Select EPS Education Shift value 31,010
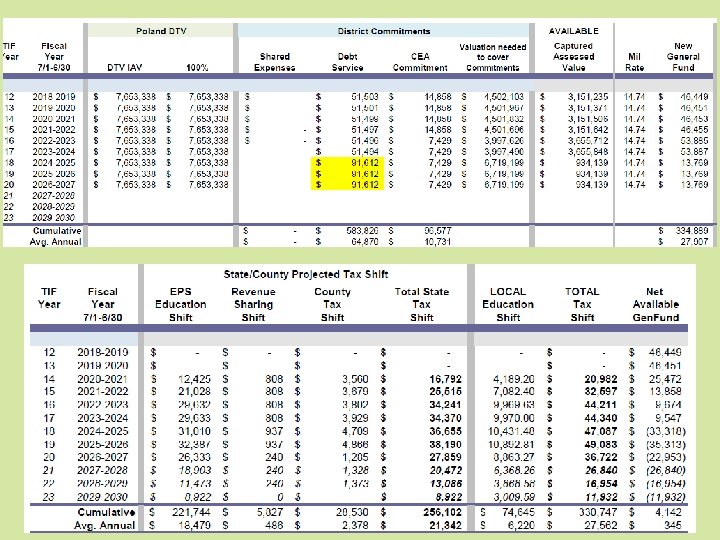Viewport: 720px width, 540px height. [194, 432]
